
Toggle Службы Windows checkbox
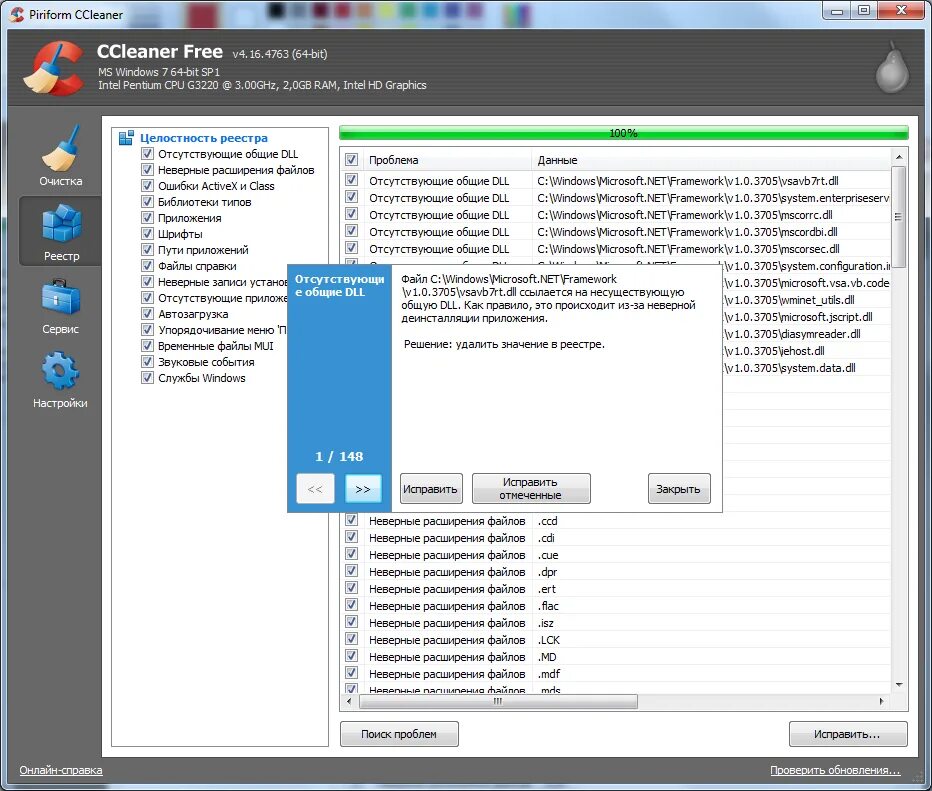tap(147, 378)
